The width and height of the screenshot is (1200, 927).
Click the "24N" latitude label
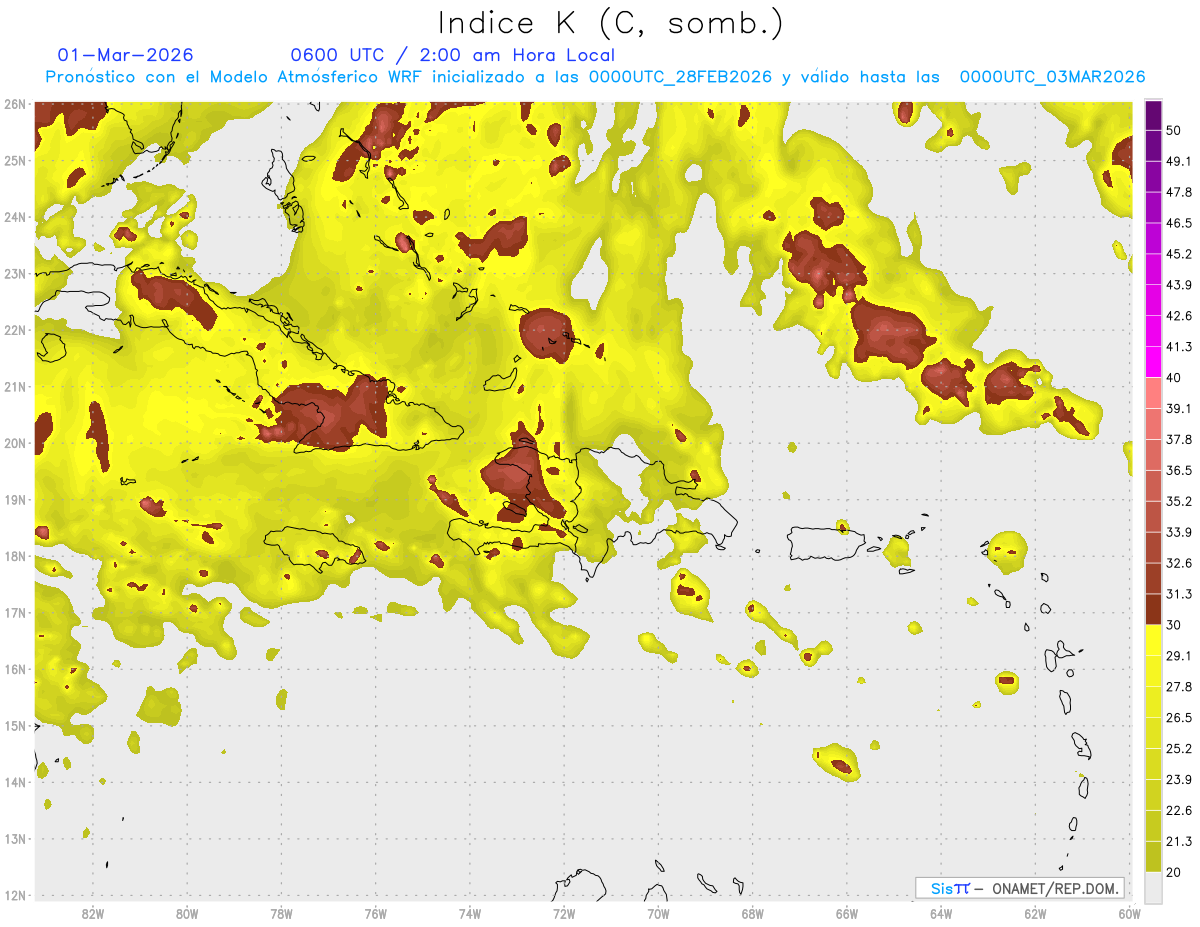[15, 218]
